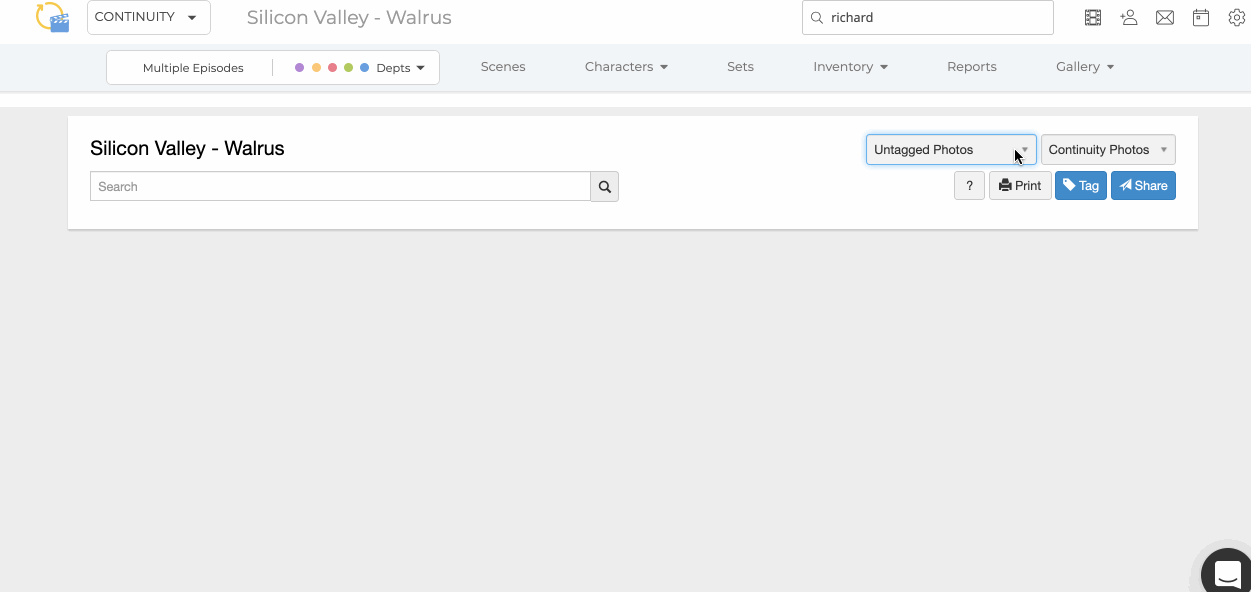Viewport: 1251px width, 592px height.
Task: Click the blue Tag button
Action: click(x=1081, y=185)
